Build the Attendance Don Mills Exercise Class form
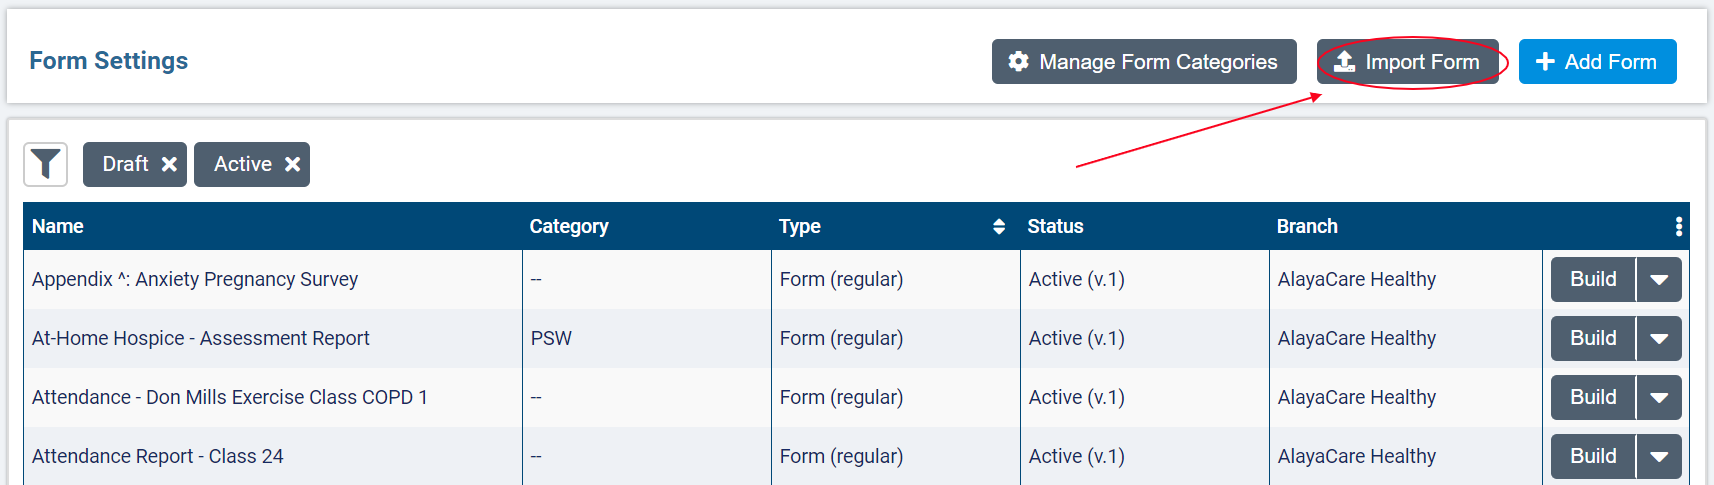The width and height of the screenshot is (1714, 485). click(1593, 398)
